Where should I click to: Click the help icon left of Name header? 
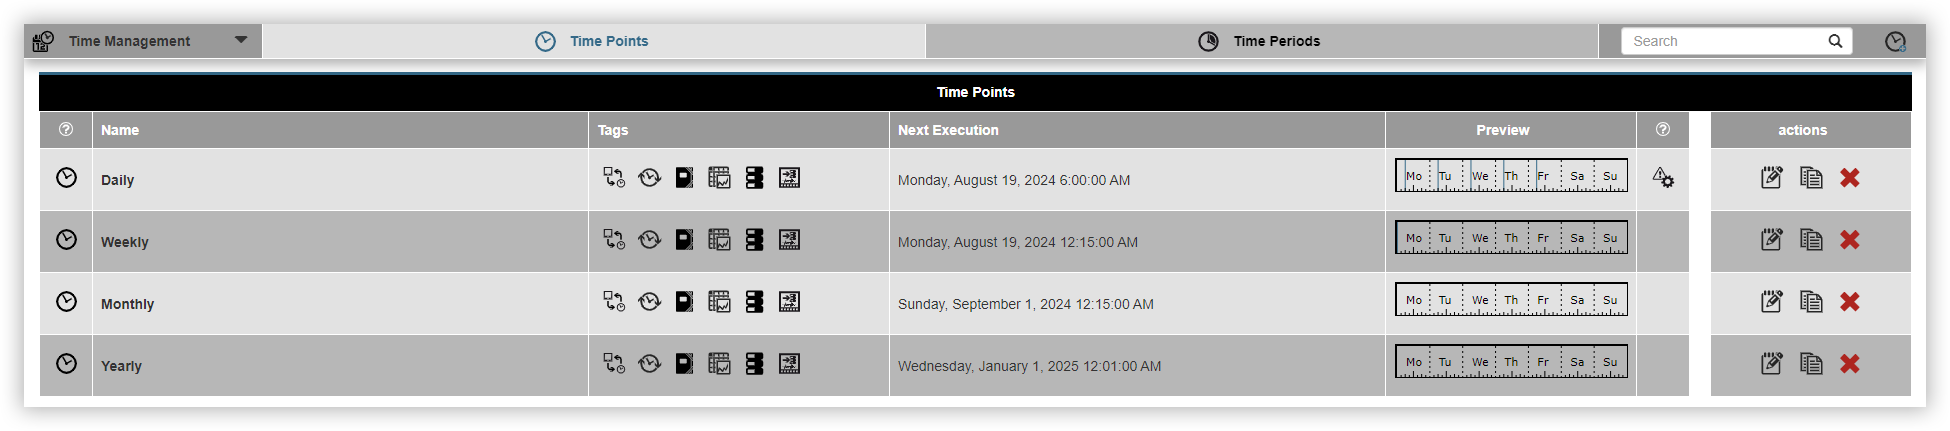point(66,130)
